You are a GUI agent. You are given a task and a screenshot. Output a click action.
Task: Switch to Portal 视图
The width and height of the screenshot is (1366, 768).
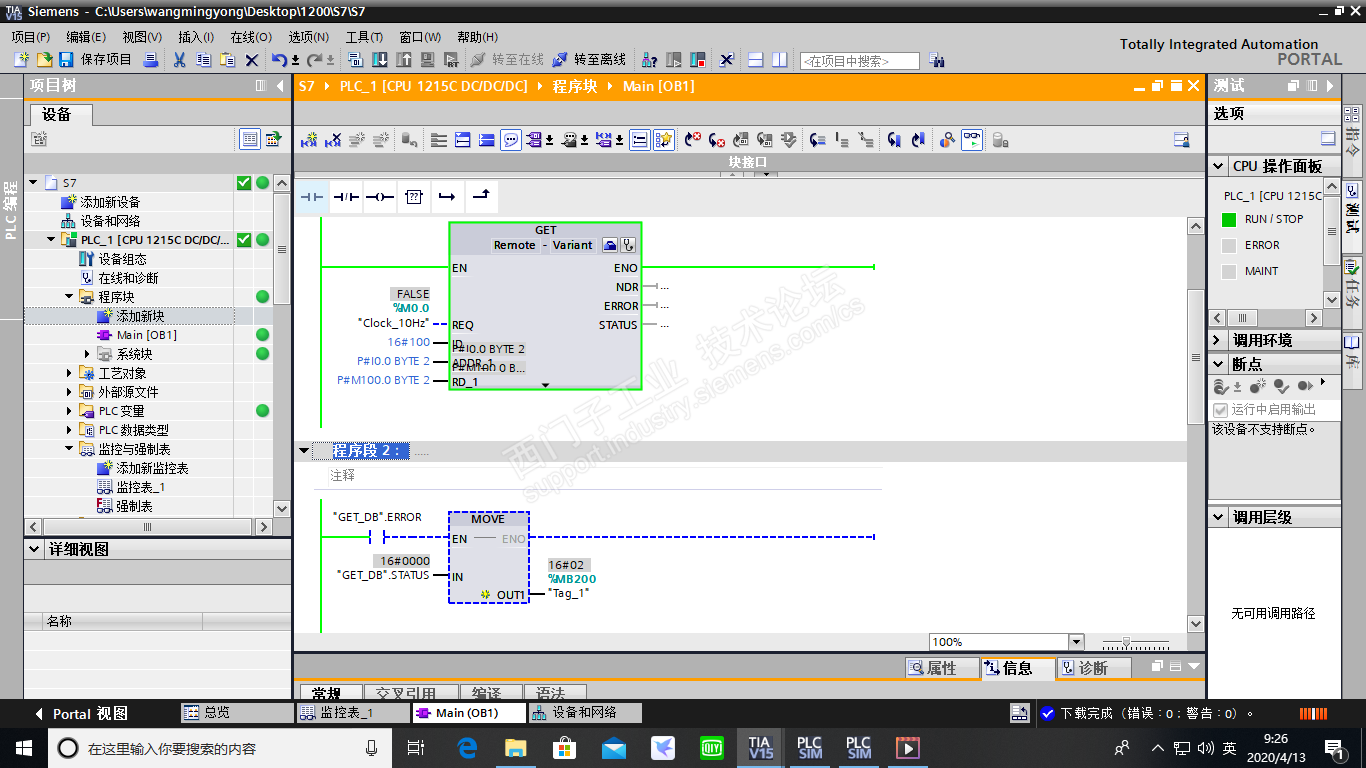click(82, 714)
